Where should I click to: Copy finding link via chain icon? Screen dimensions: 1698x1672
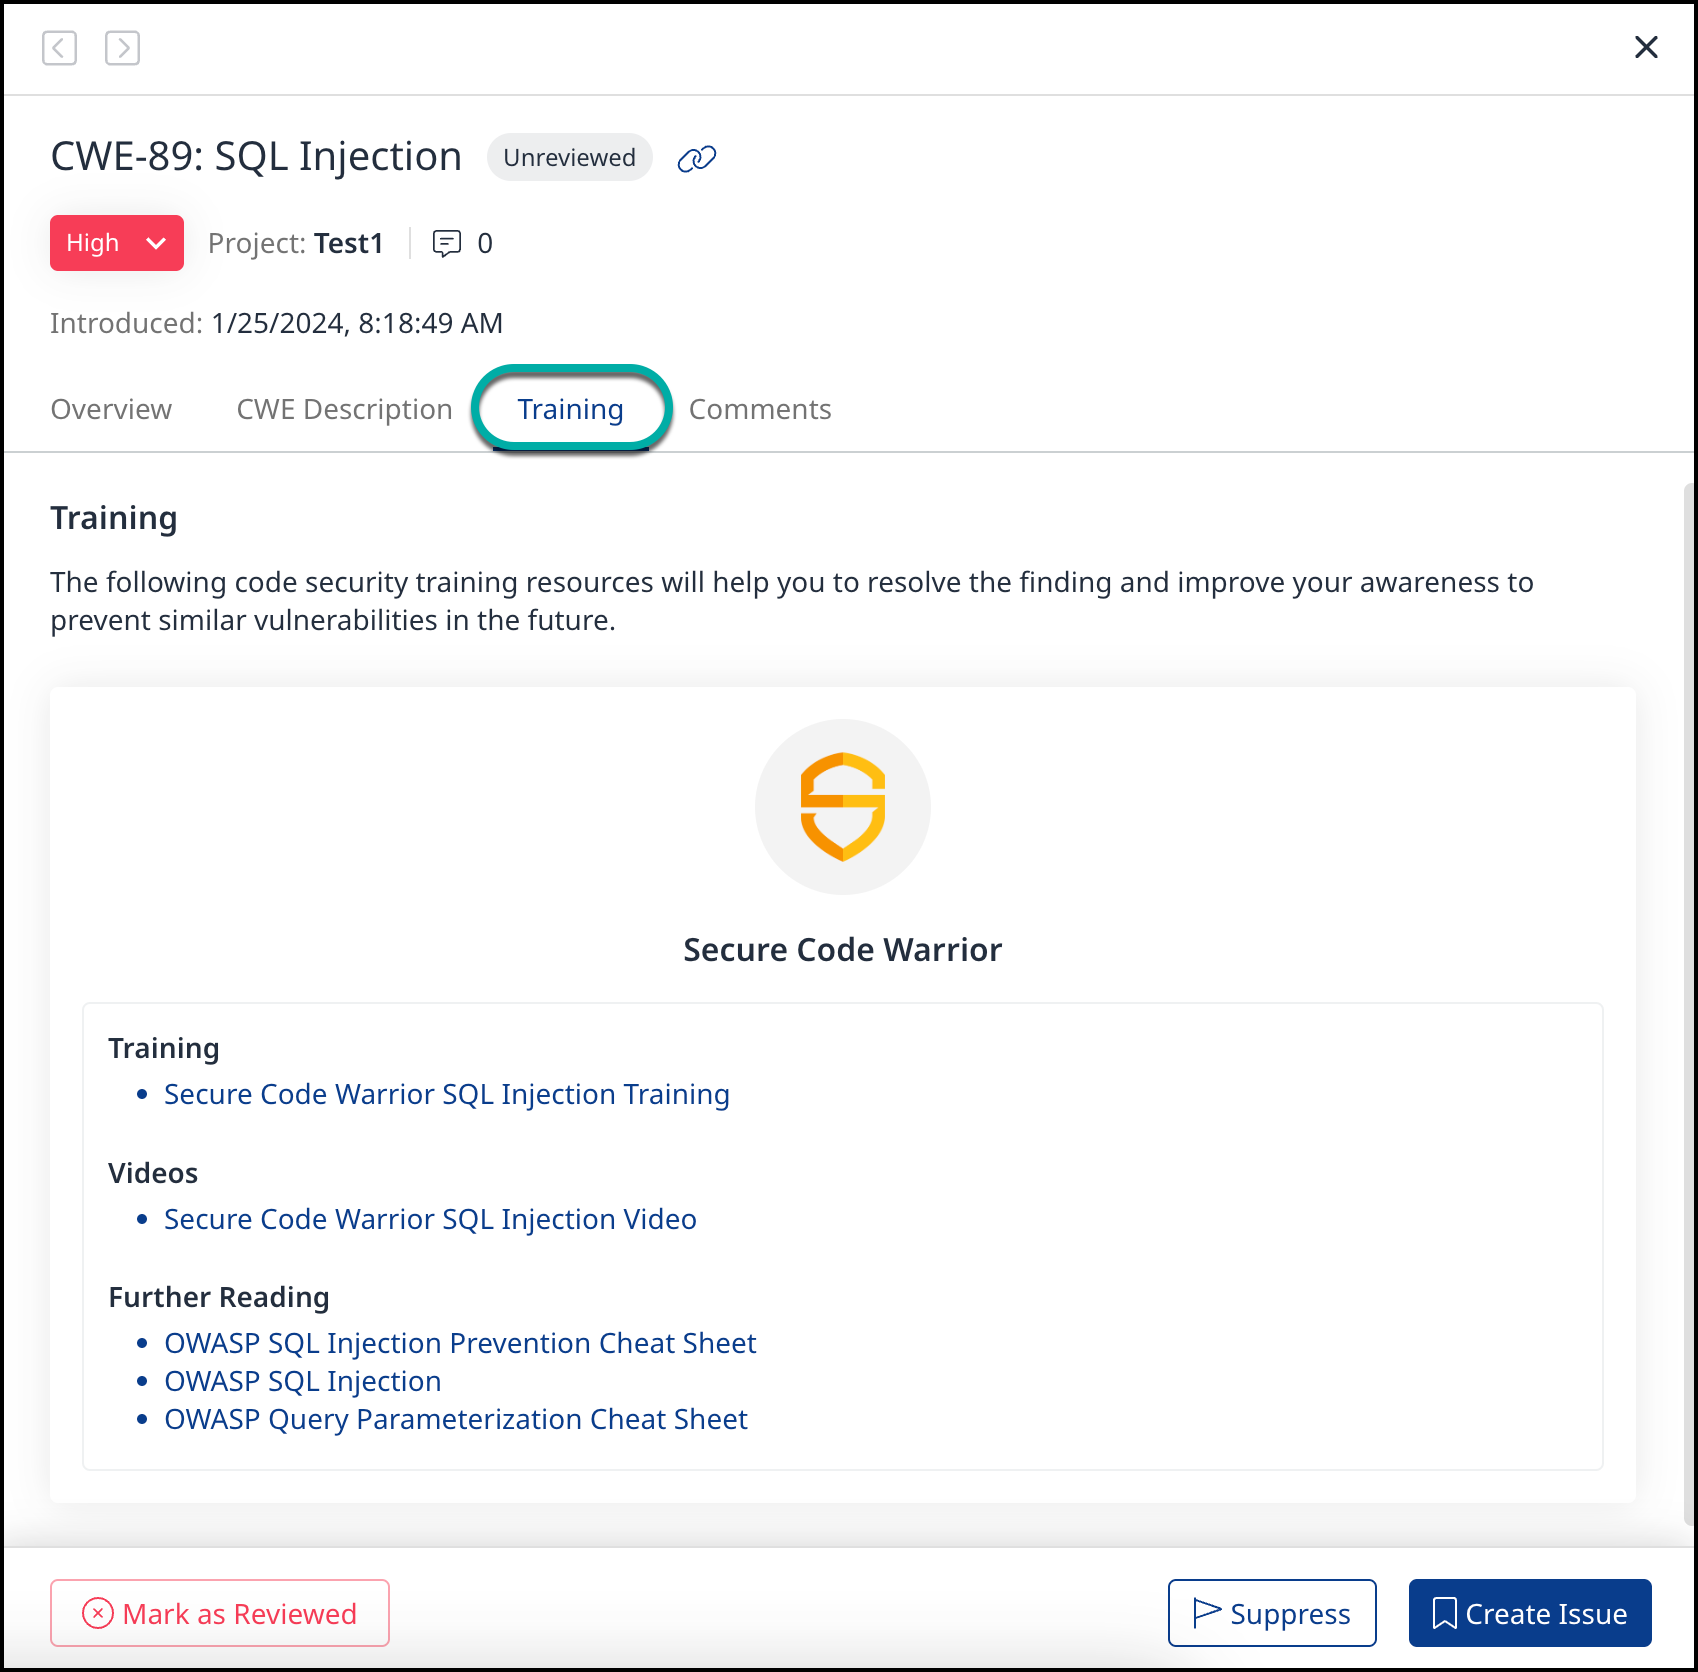[696, 158]
